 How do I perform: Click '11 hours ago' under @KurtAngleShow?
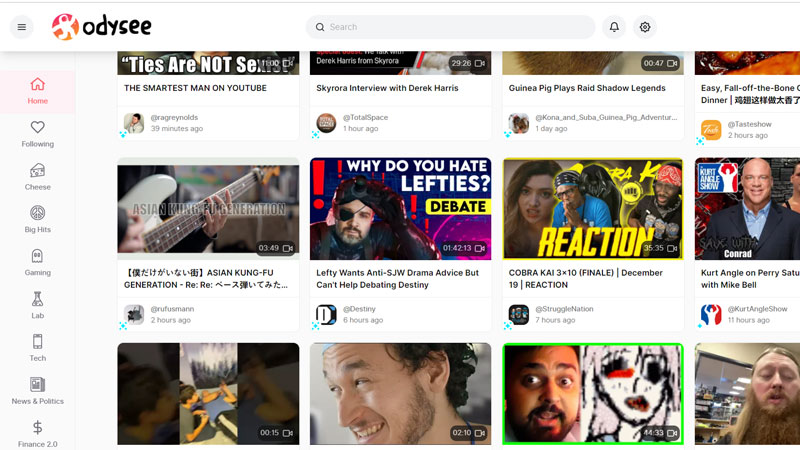point(748,320)
